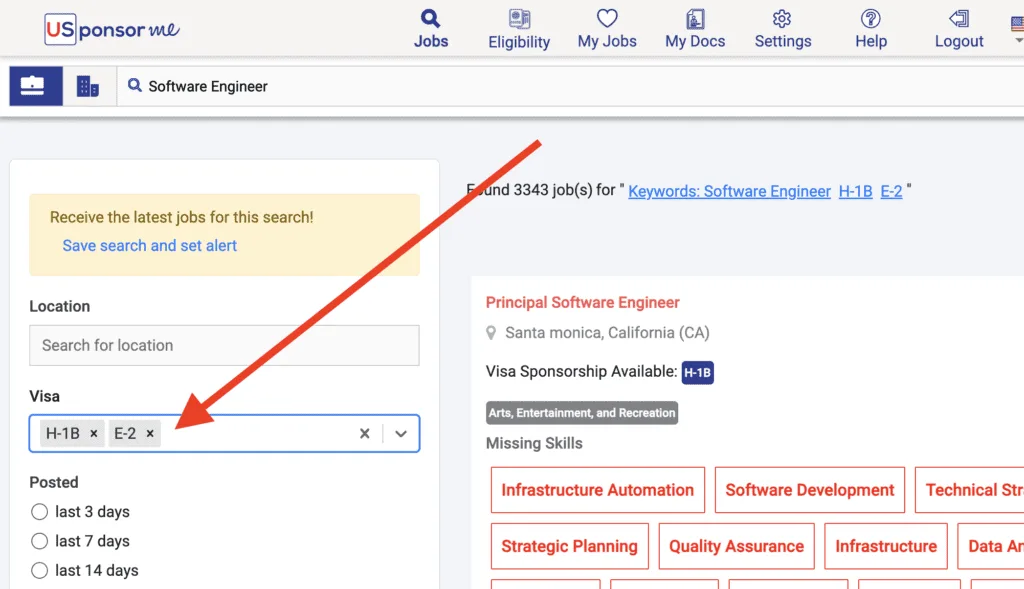The width and height of the screenshot is (1024, 589).
Task: Open the Principal Software Engineer job
Action: coord(583,302)
